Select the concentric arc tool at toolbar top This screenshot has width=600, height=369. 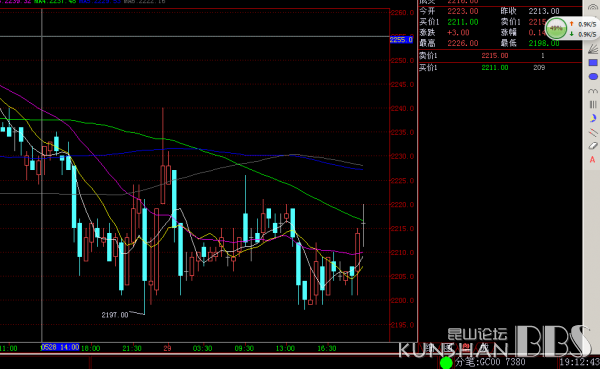[x=593, y=7]
